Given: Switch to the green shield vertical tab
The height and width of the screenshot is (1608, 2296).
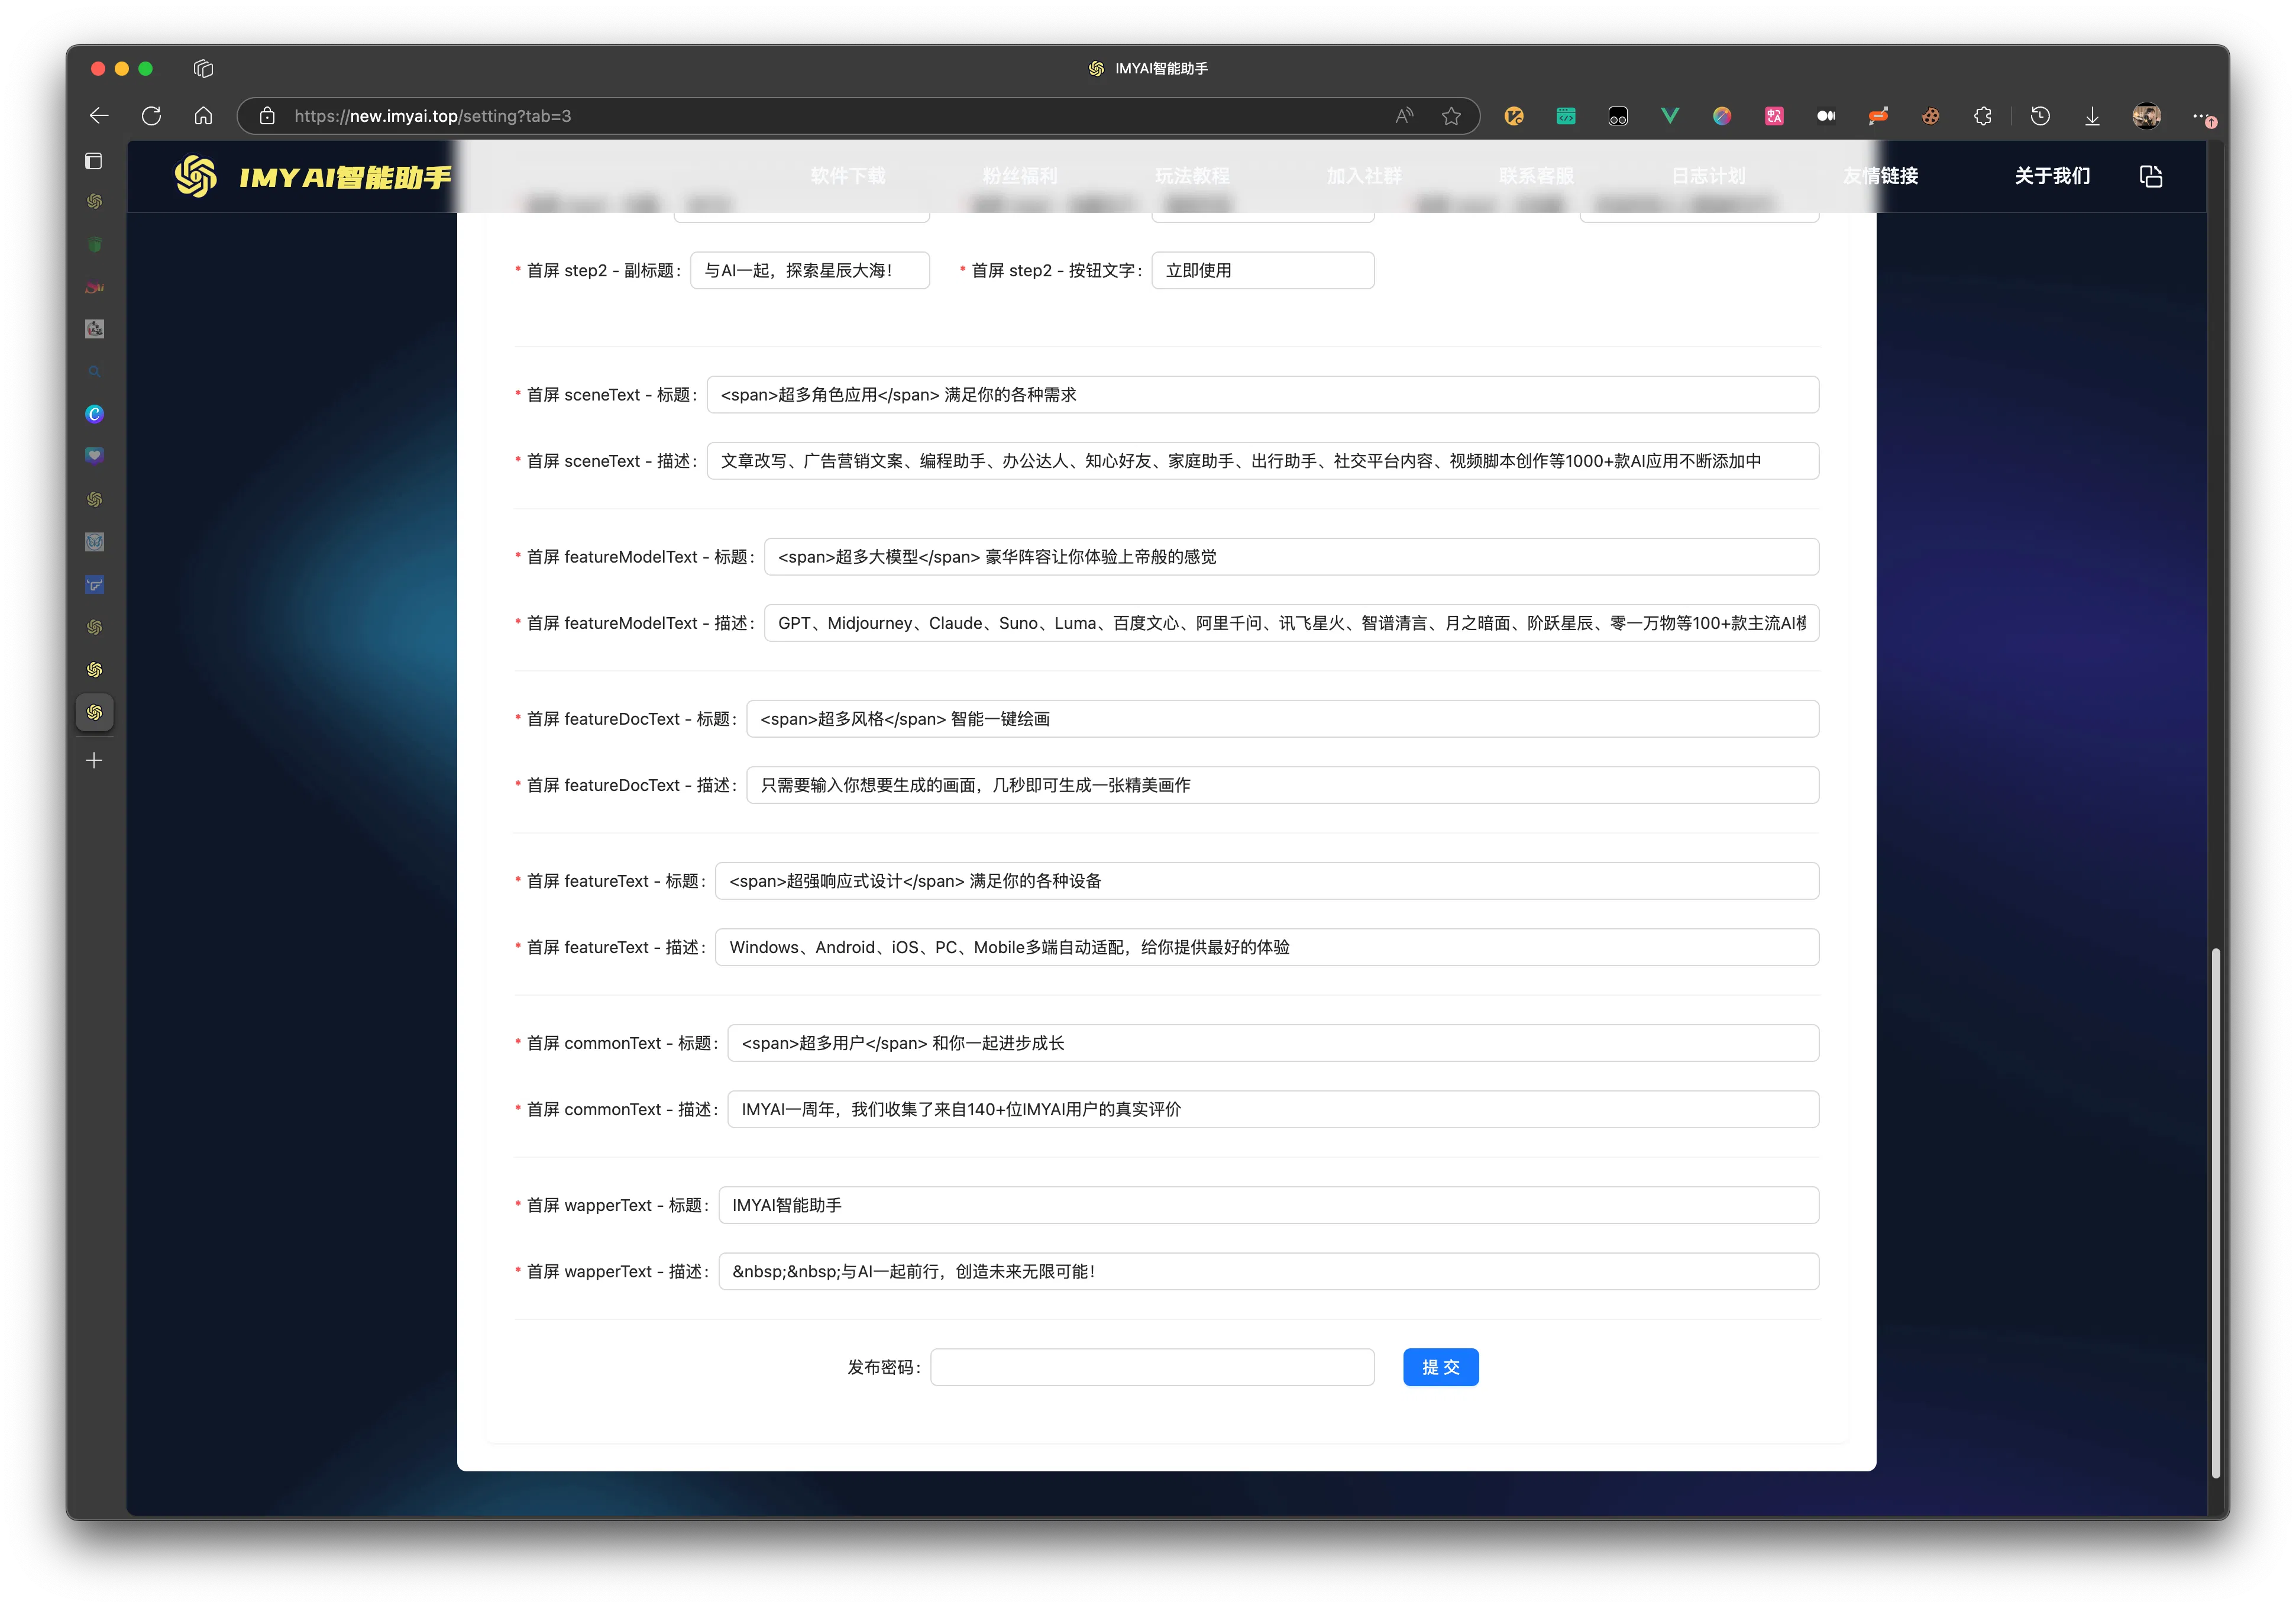Looking at the screenshot, I should coord(94,244).
